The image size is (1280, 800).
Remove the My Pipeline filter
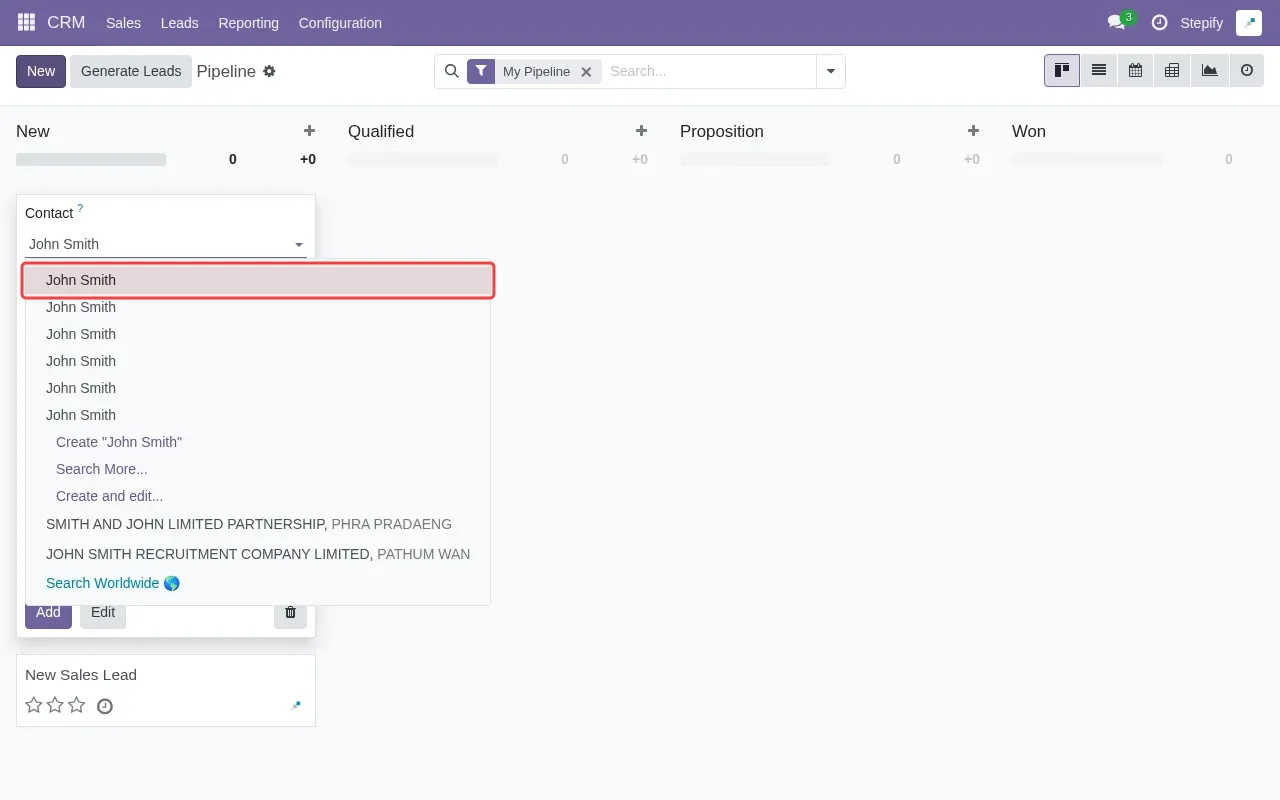(587, 71)
